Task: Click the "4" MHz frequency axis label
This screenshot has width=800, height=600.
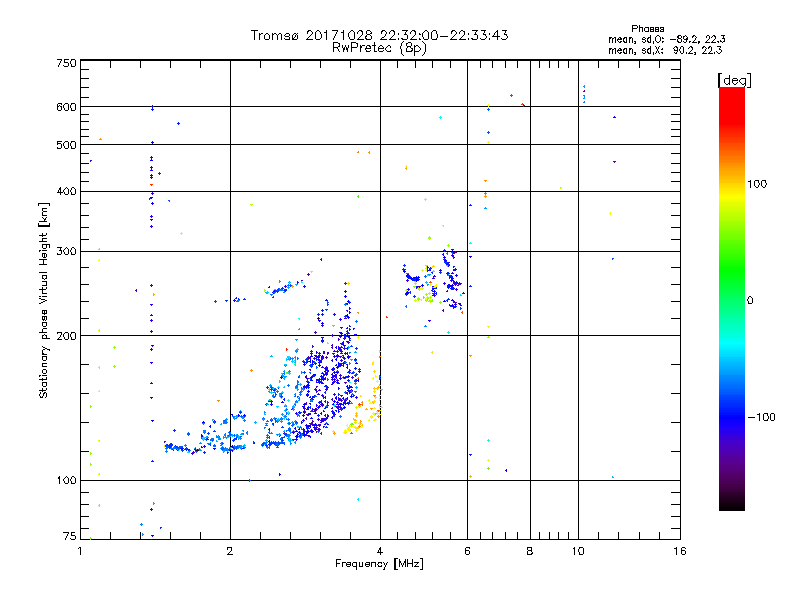Action: [x=380, y=551]
